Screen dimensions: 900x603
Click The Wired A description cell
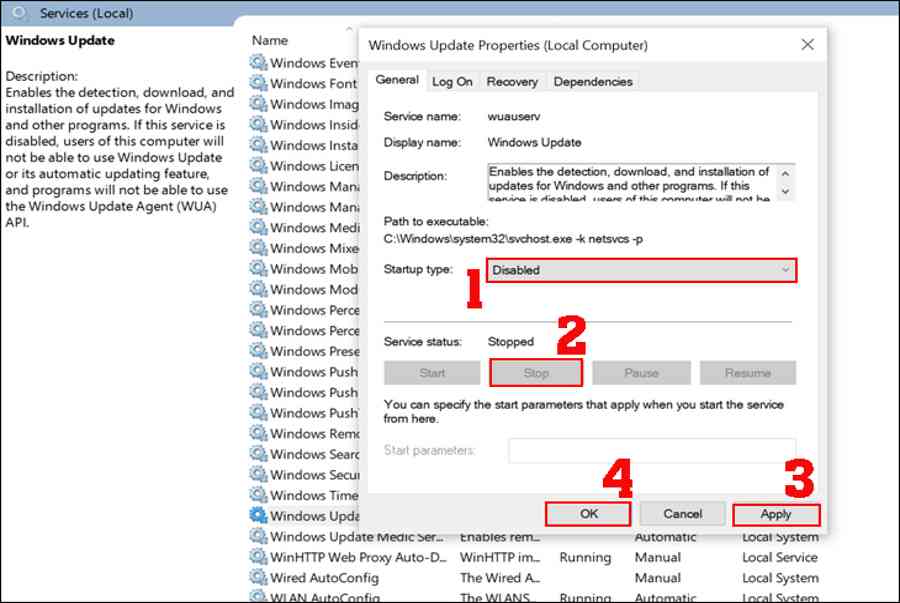click(500, 578)
